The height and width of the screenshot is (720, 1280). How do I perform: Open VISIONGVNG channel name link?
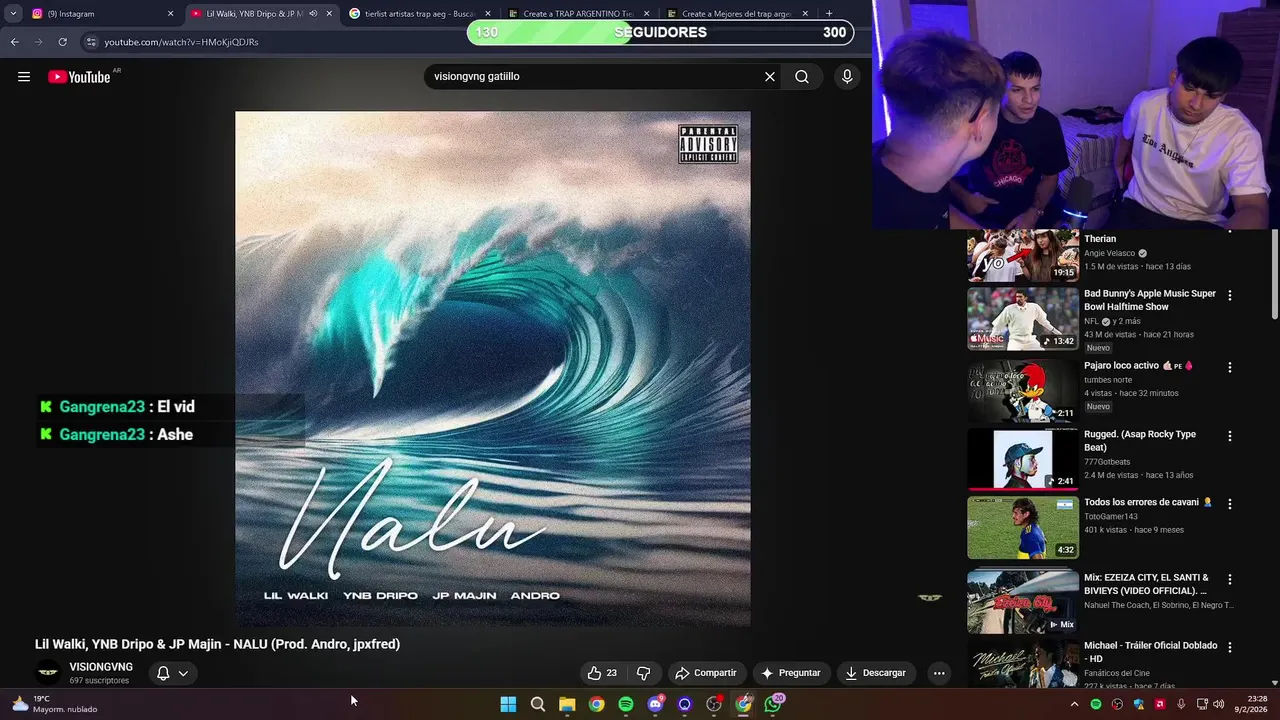[x=101, y=667]
